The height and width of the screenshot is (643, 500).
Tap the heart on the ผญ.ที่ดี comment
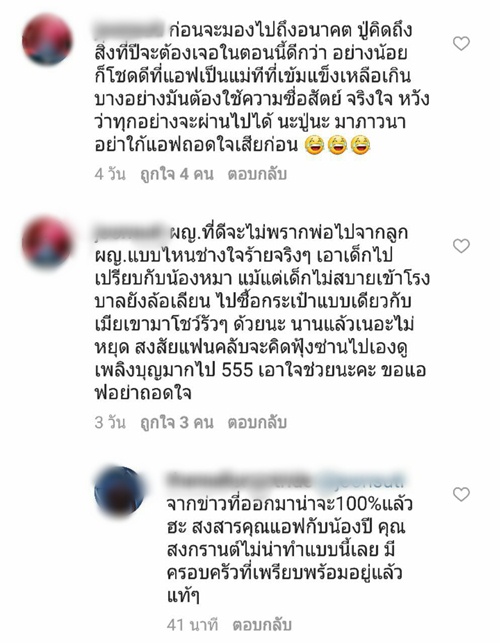click(x=461, y=246)
